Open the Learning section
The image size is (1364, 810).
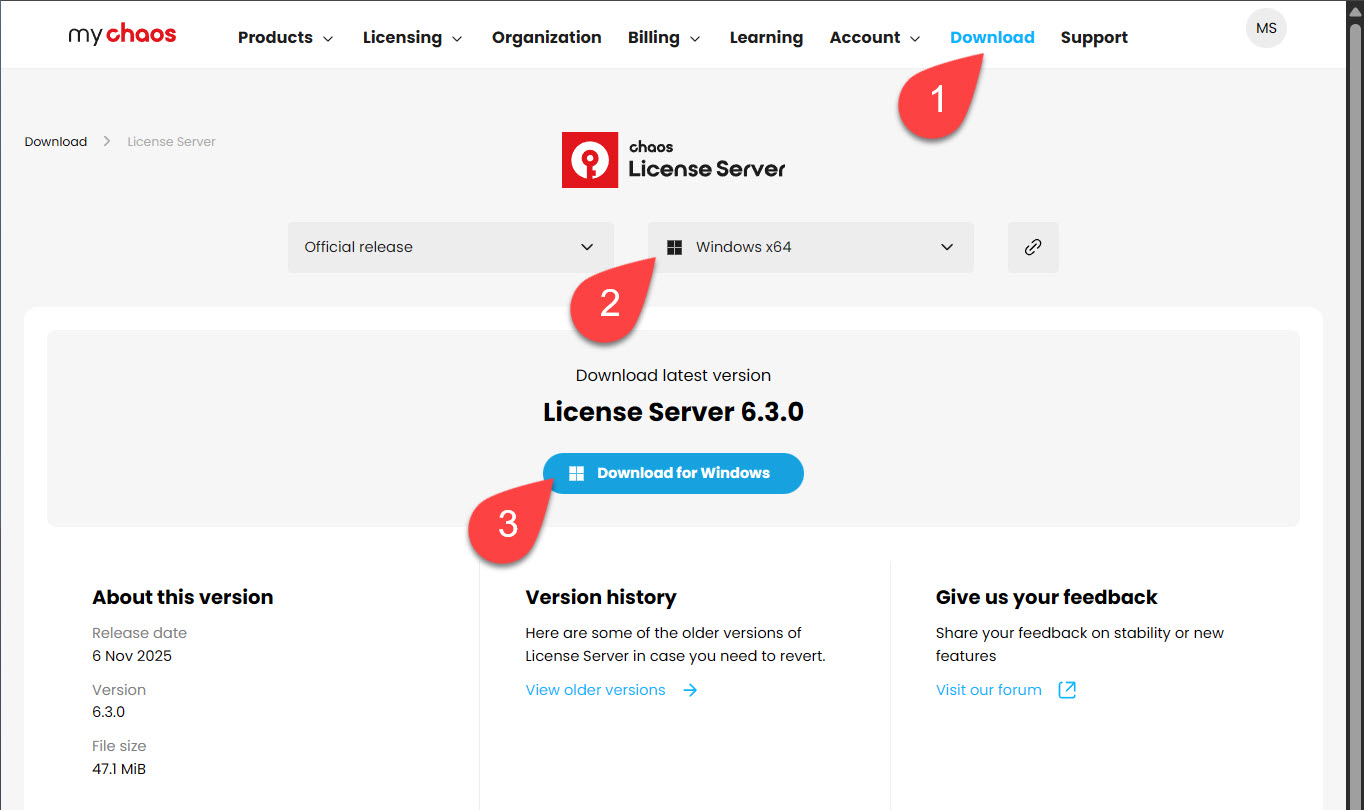[x=766, y=38]
